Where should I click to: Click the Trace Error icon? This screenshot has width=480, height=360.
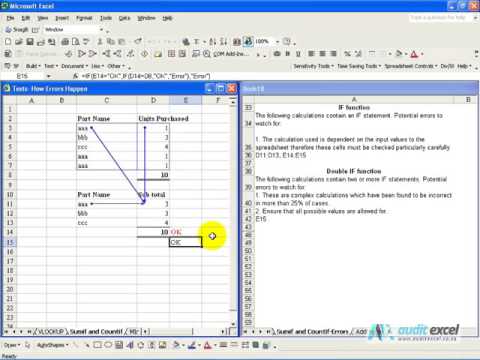point(144,54)
